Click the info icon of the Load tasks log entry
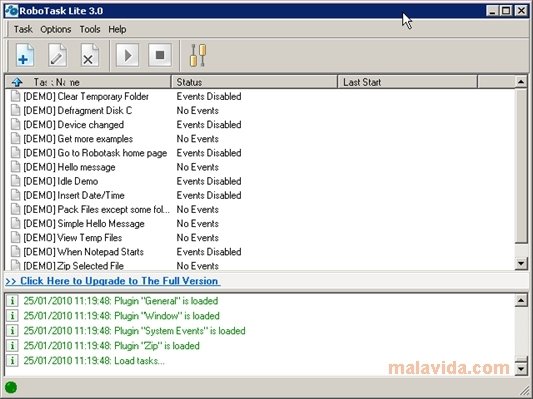The height and width of the screenshot is (399, 533). pyautogui.click(x=12, y=361)
